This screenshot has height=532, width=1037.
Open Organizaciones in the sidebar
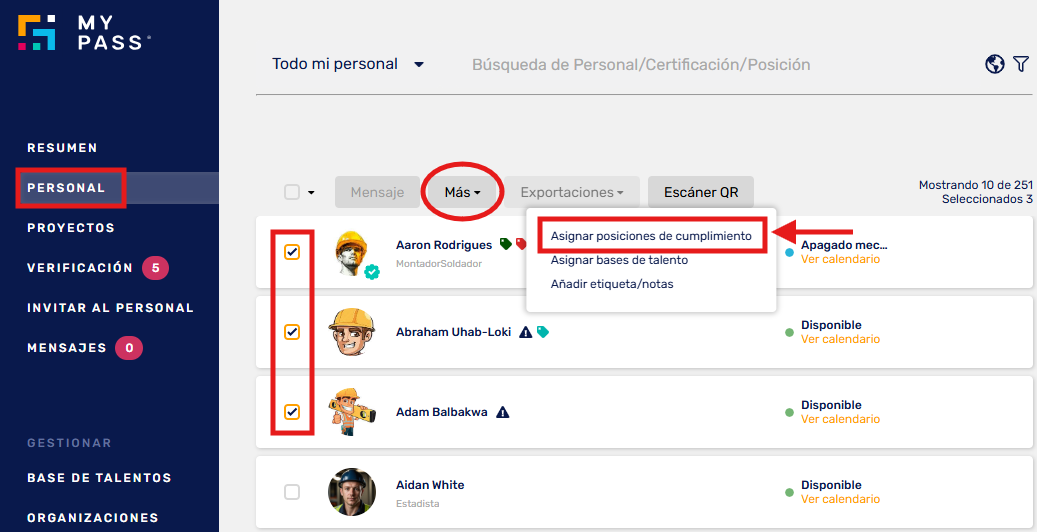pos(93,517)
